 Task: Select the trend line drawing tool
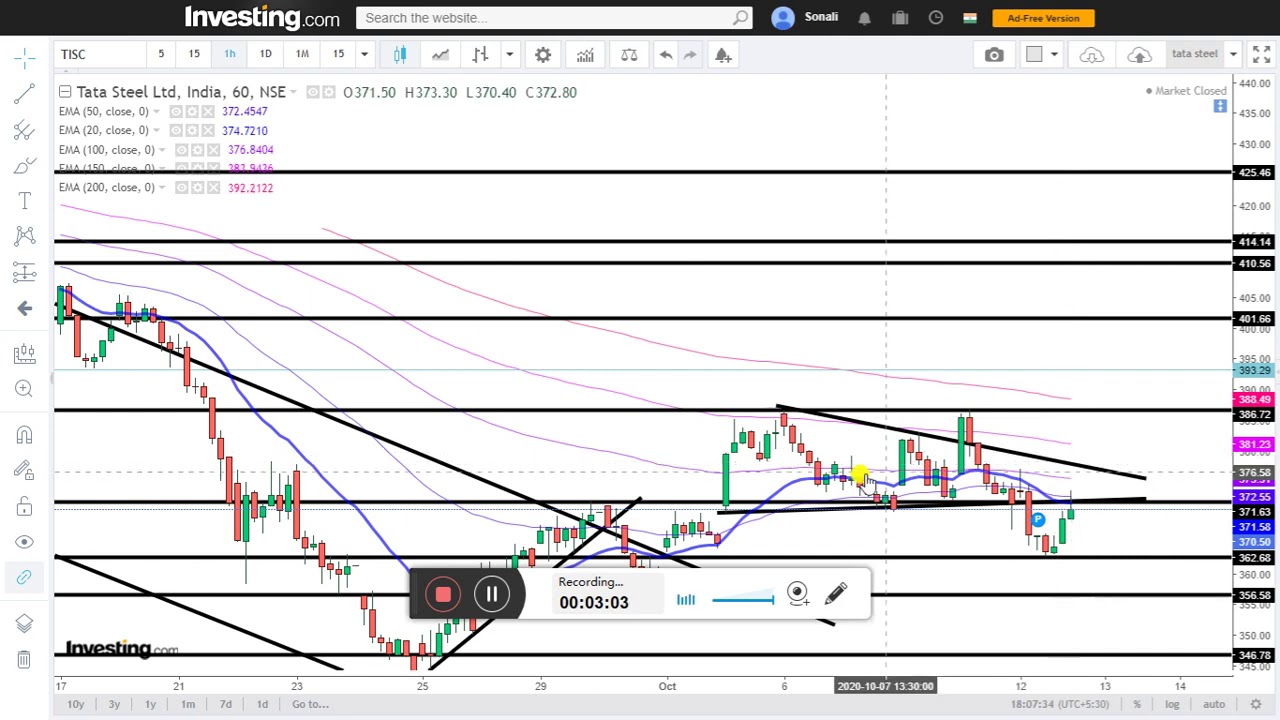(25, 93)
